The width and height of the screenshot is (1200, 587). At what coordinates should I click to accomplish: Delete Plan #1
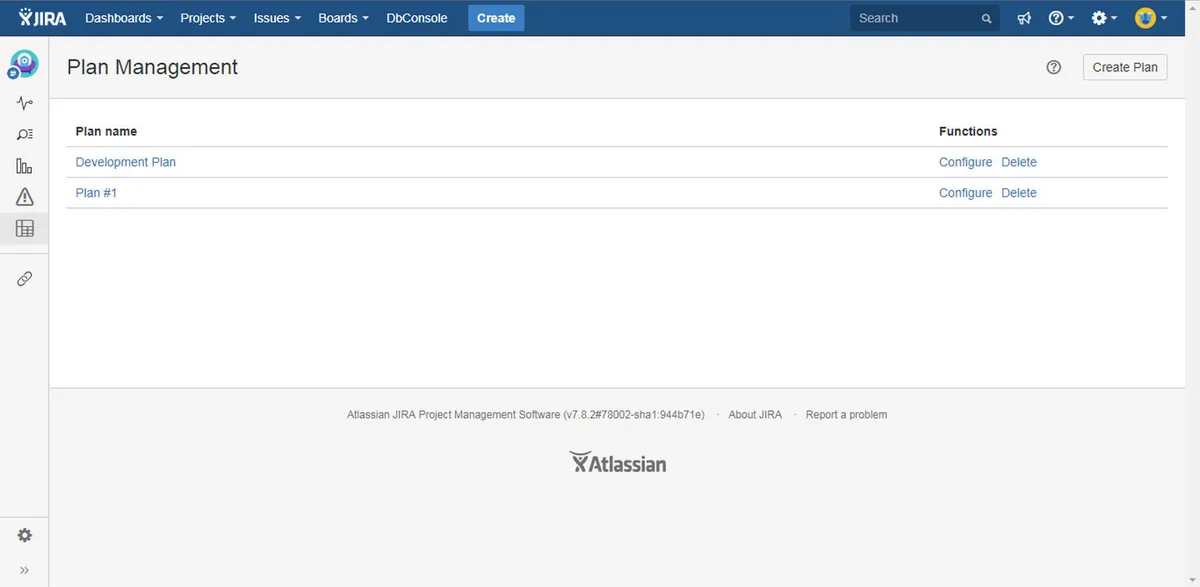point(1019,192)
